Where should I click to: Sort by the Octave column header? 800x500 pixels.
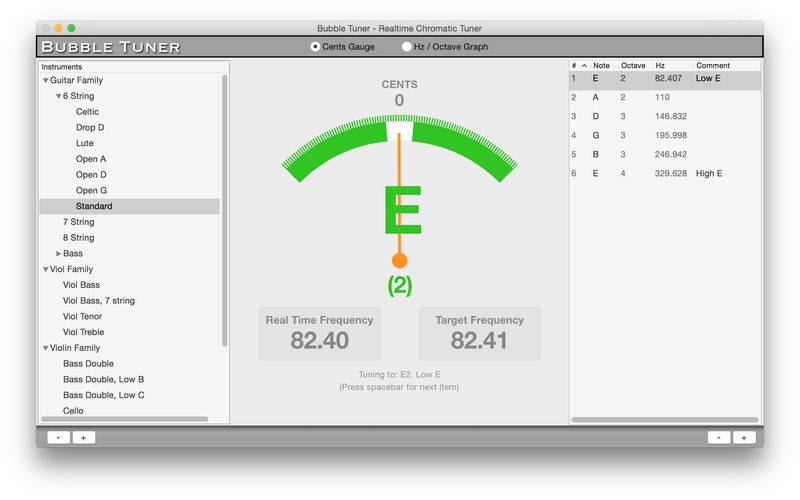pyautogui.click(x=633, y=66)
